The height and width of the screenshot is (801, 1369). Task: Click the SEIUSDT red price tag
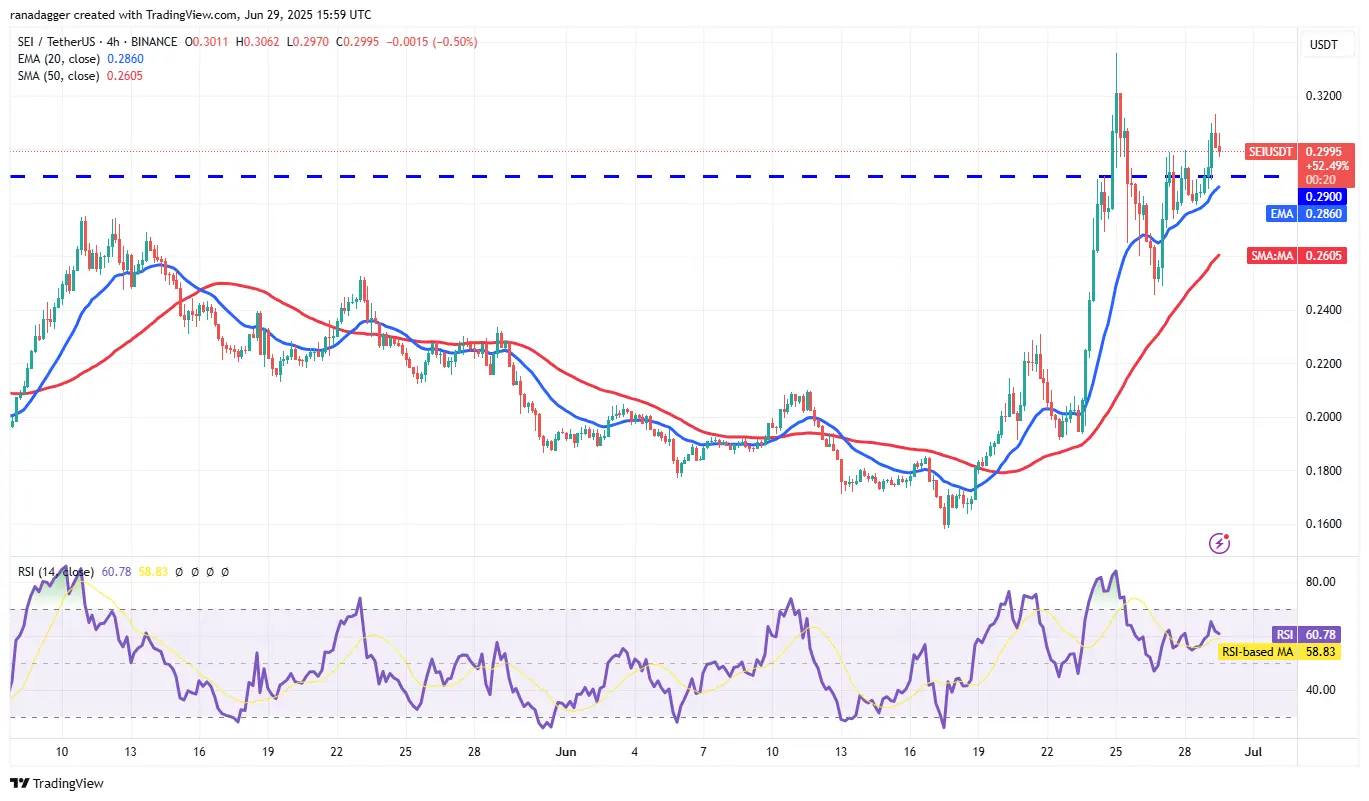[x=1271, y=152]
